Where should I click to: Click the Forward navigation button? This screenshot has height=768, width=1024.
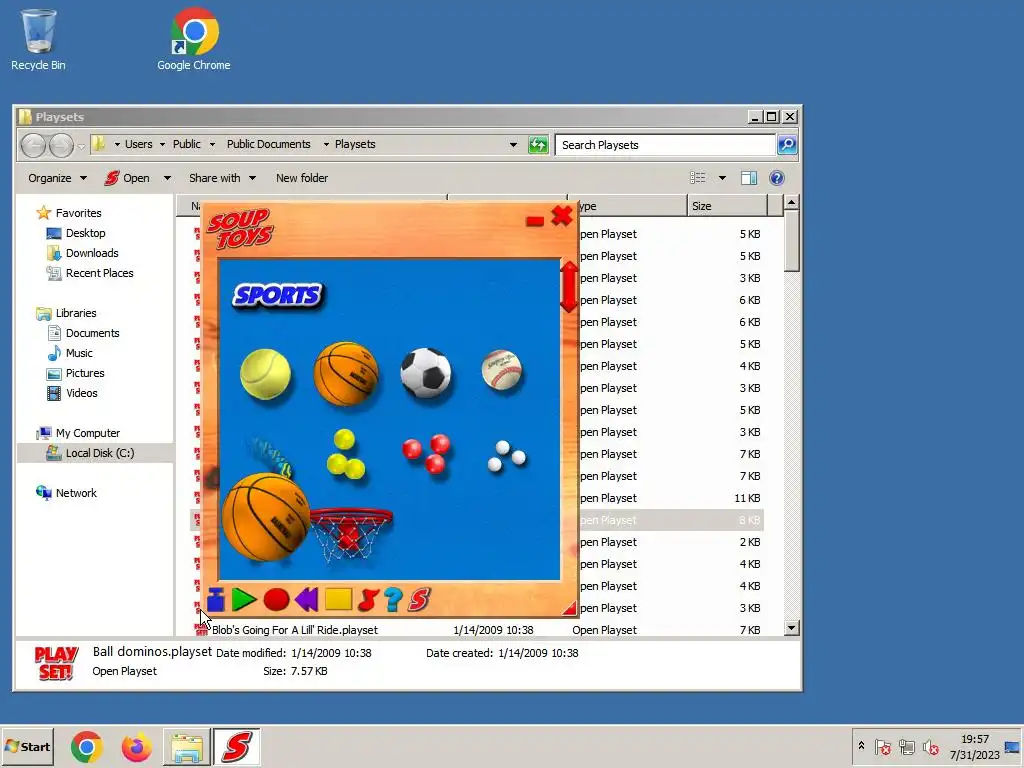point(61,145)
